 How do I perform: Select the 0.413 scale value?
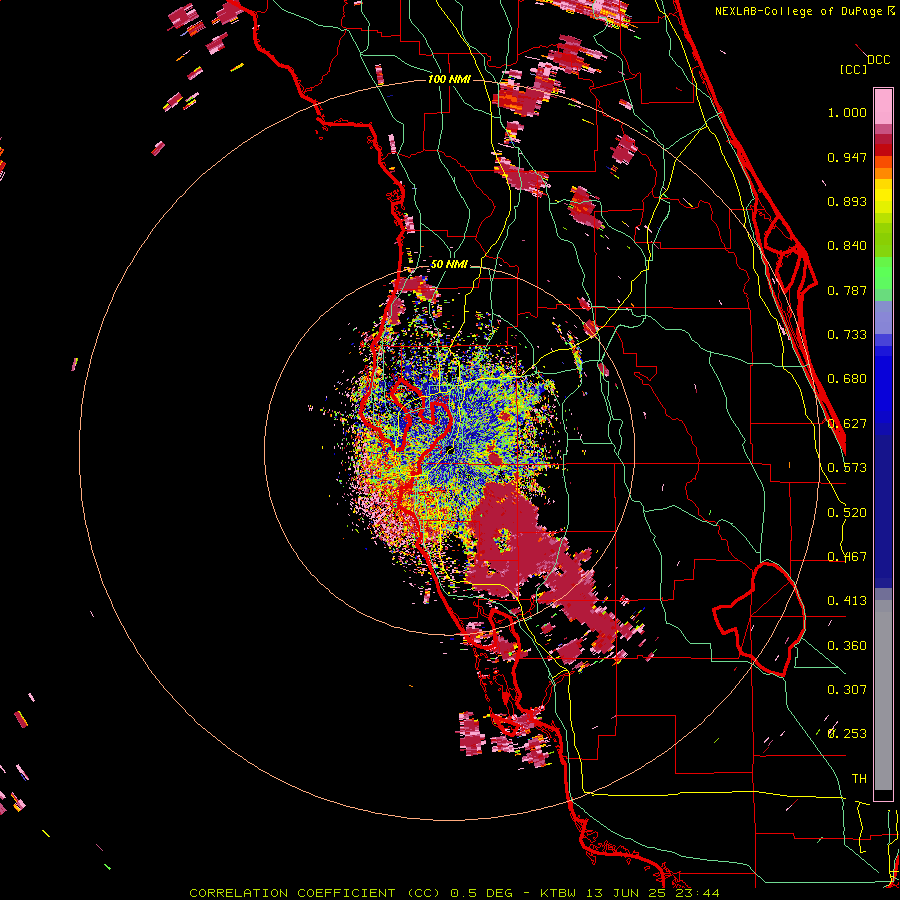tap(847, 601)
